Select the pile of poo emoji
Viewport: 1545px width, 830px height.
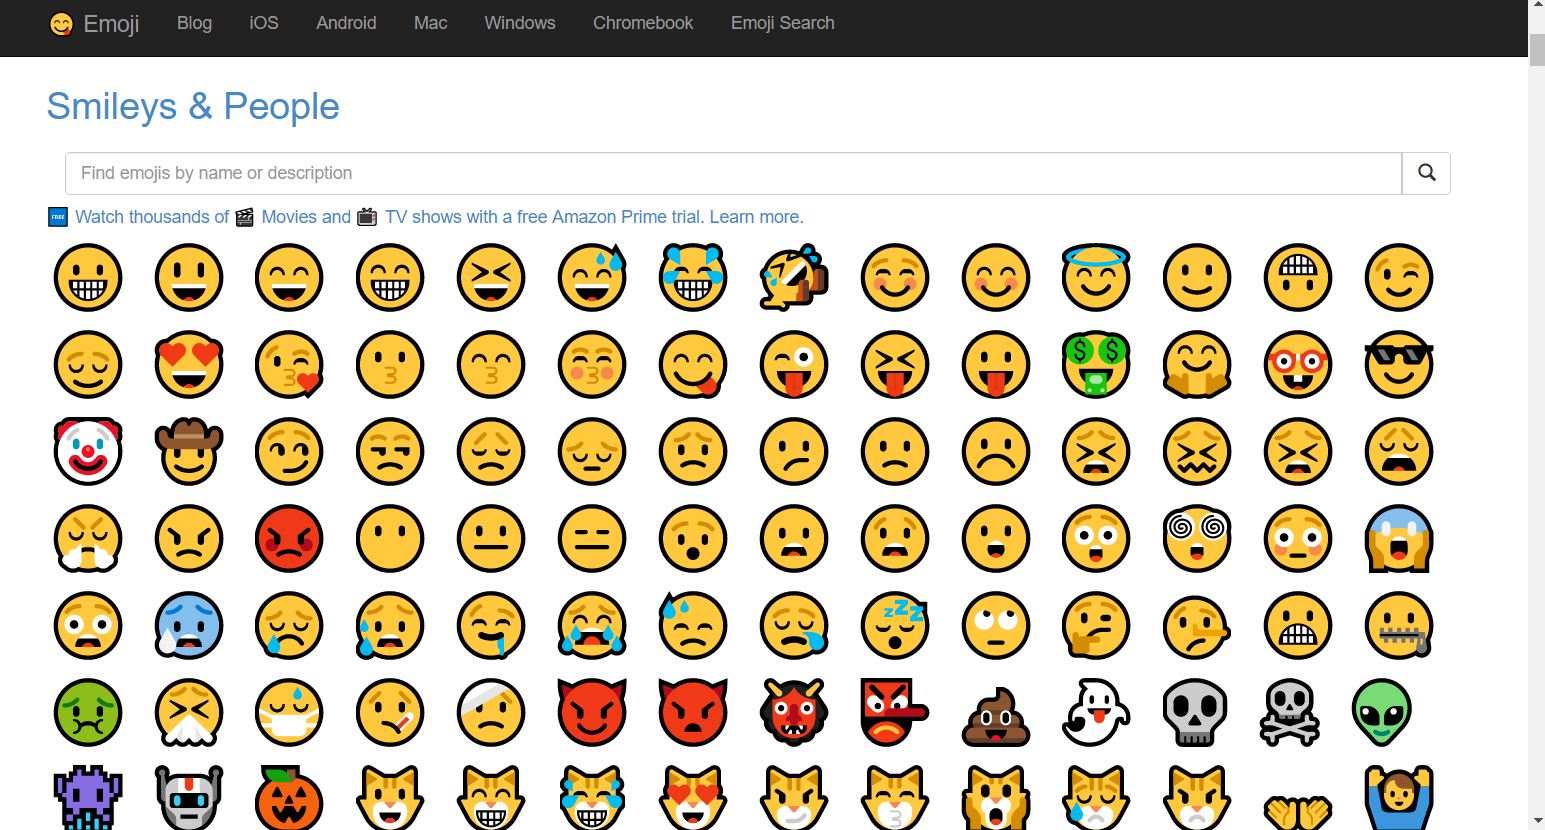click(996, 714)
